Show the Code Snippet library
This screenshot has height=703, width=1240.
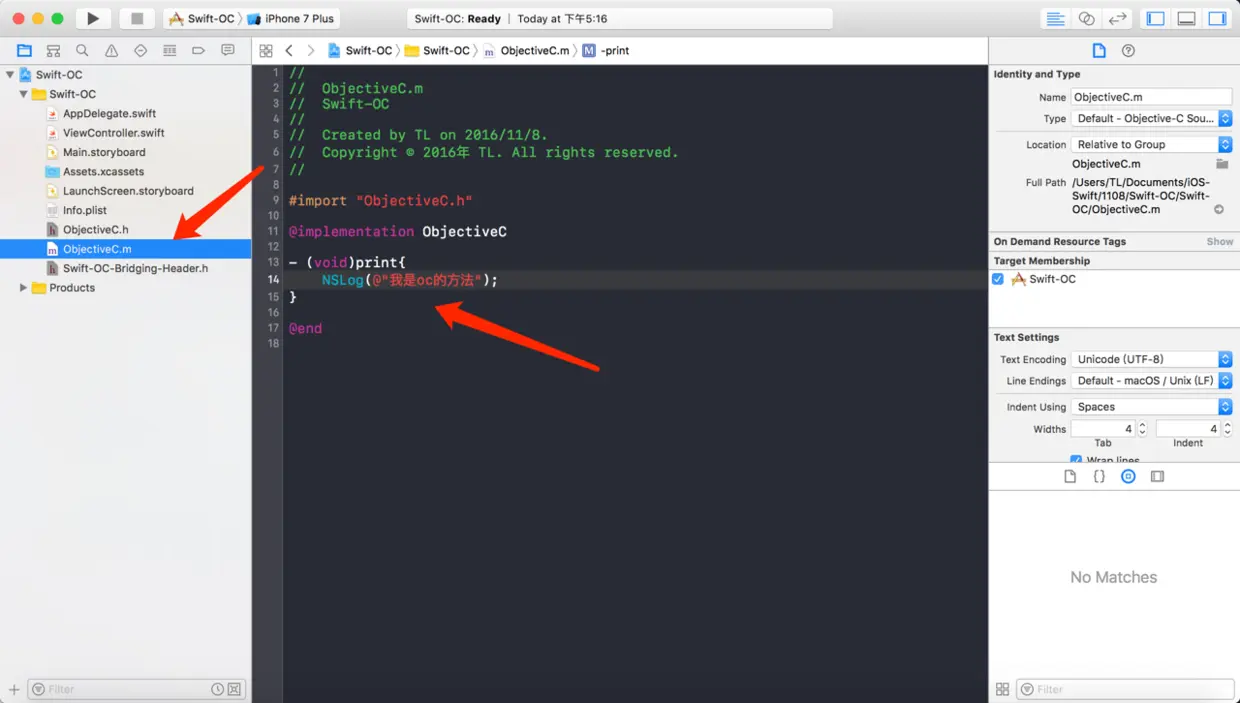pyautogui.click(x=1099, y=477)
